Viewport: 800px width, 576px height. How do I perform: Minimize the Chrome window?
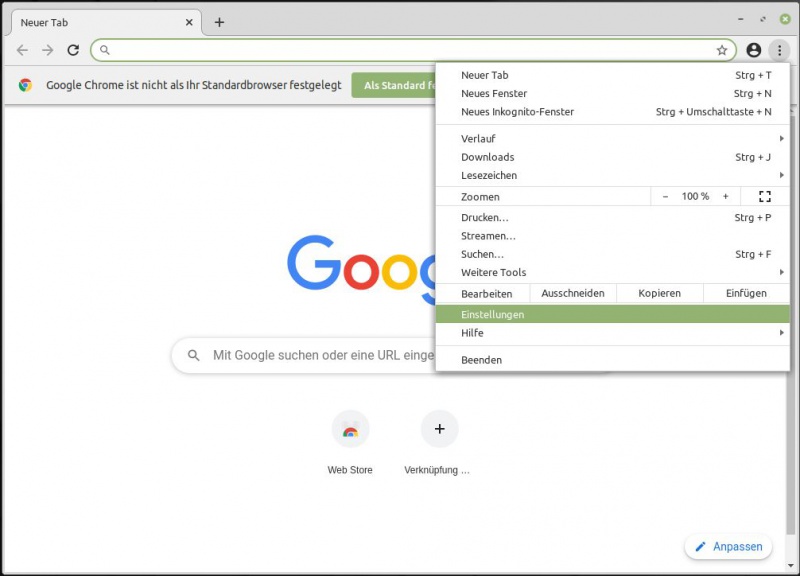point(741,19)
